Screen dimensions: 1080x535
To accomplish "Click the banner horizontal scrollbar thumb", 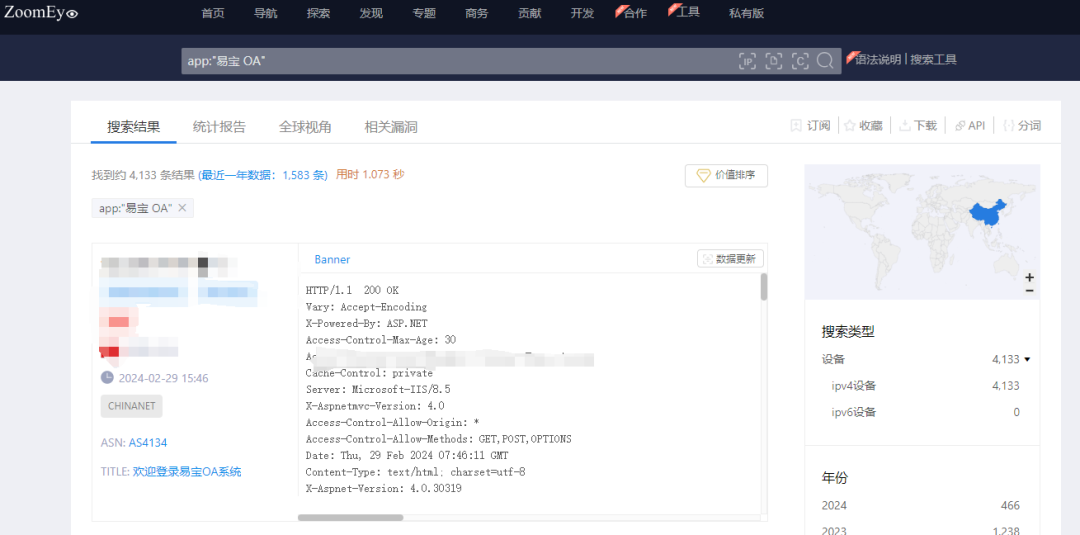I will 351,517.
